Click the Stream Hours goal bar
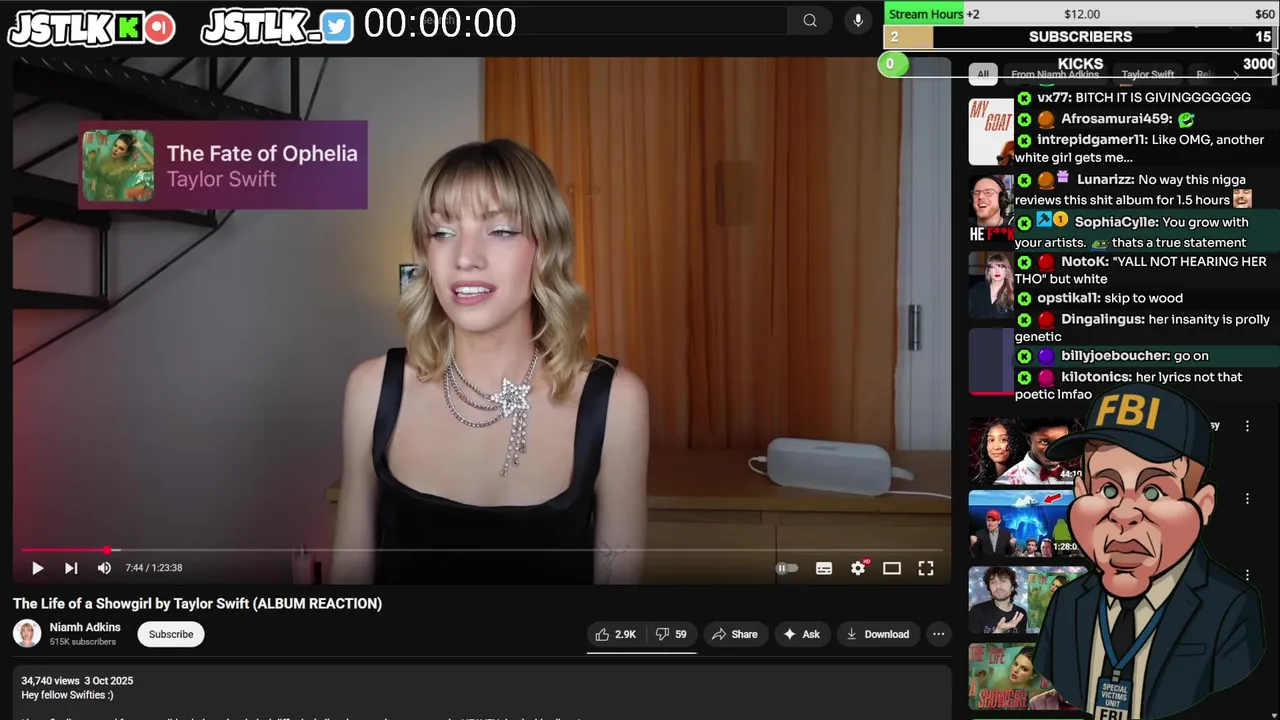 pos(1081,13)
